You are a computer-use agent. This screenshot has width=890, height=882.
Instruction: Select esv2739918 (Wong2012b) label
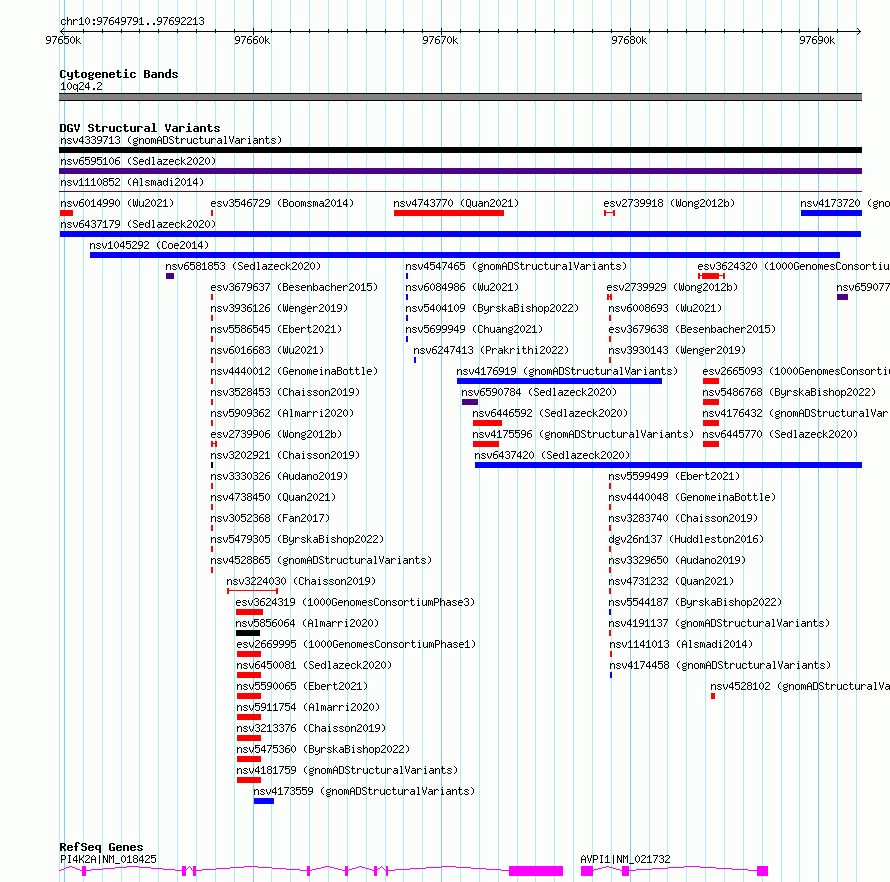[669, 203]
